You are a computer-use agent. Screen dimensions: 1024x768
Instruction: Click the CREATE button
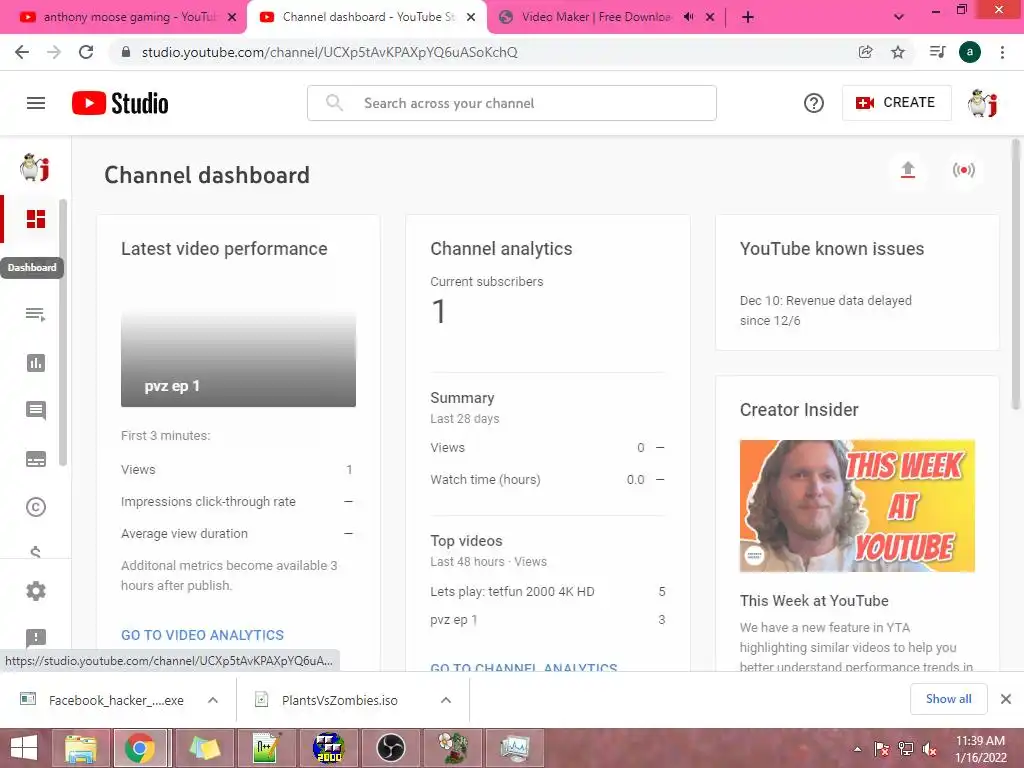click(x=896, y=103)
